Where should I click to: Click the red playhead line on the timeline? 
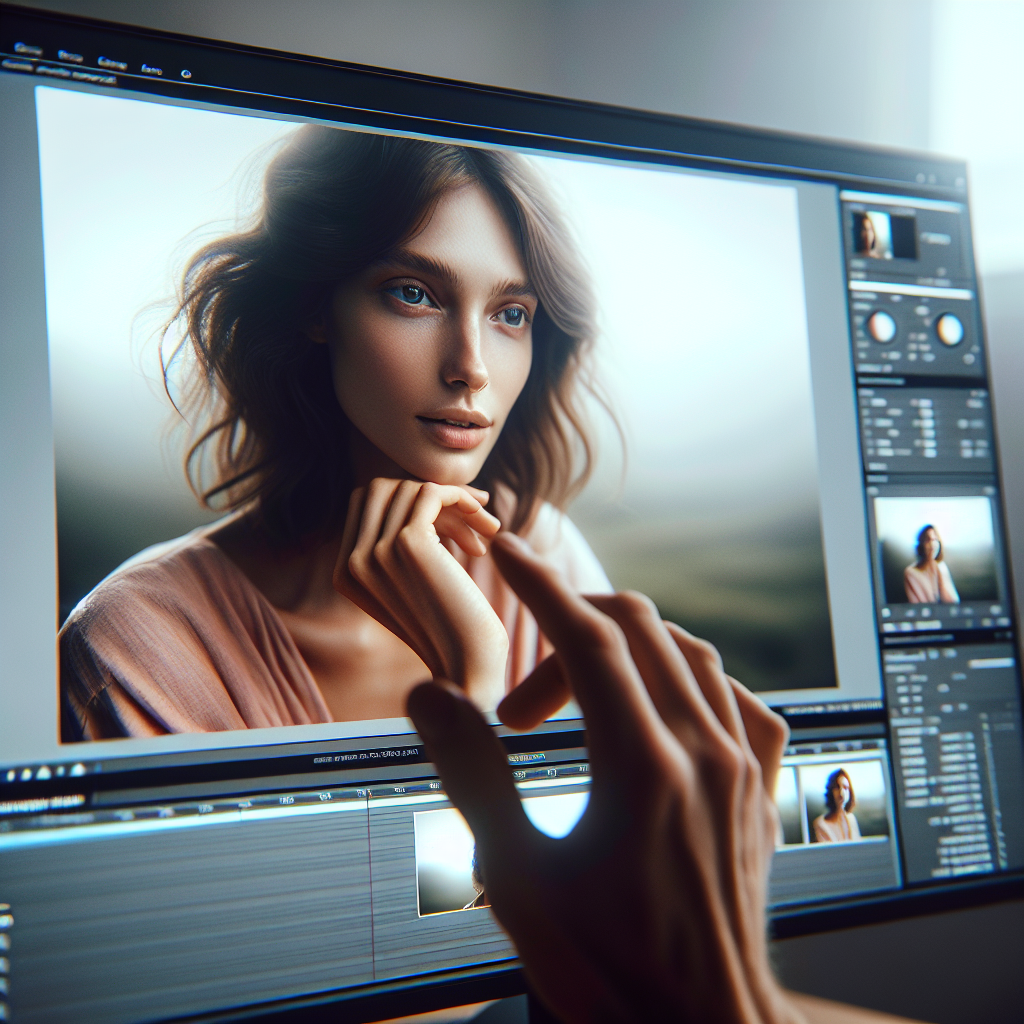[x=371, y=880]
